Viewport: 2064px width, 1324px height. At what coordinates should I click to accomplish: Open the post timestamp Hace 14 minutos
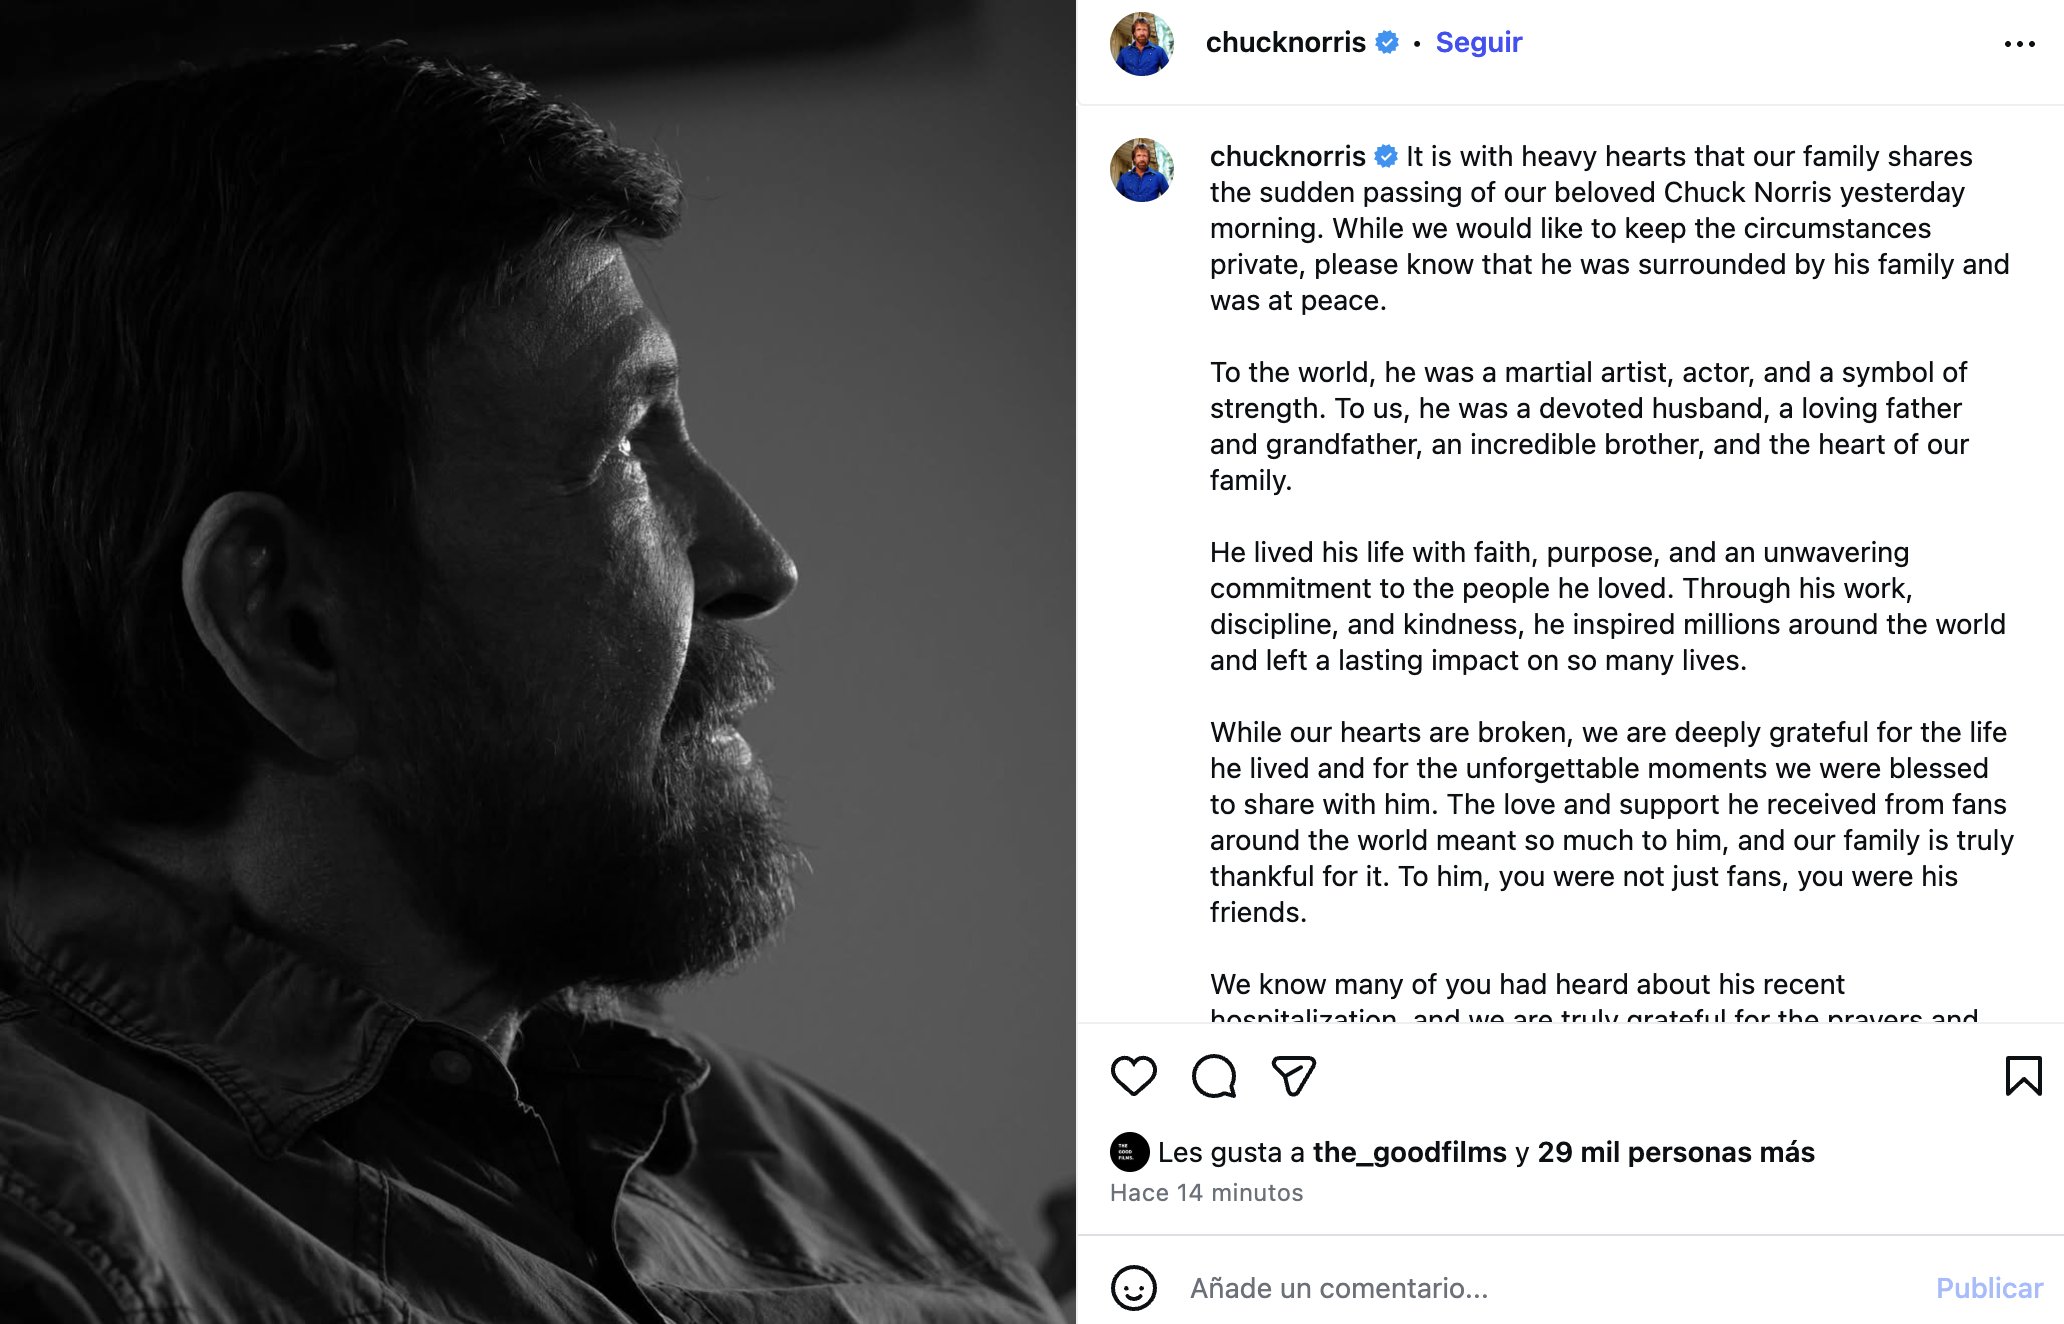tap(1205, 1192)
